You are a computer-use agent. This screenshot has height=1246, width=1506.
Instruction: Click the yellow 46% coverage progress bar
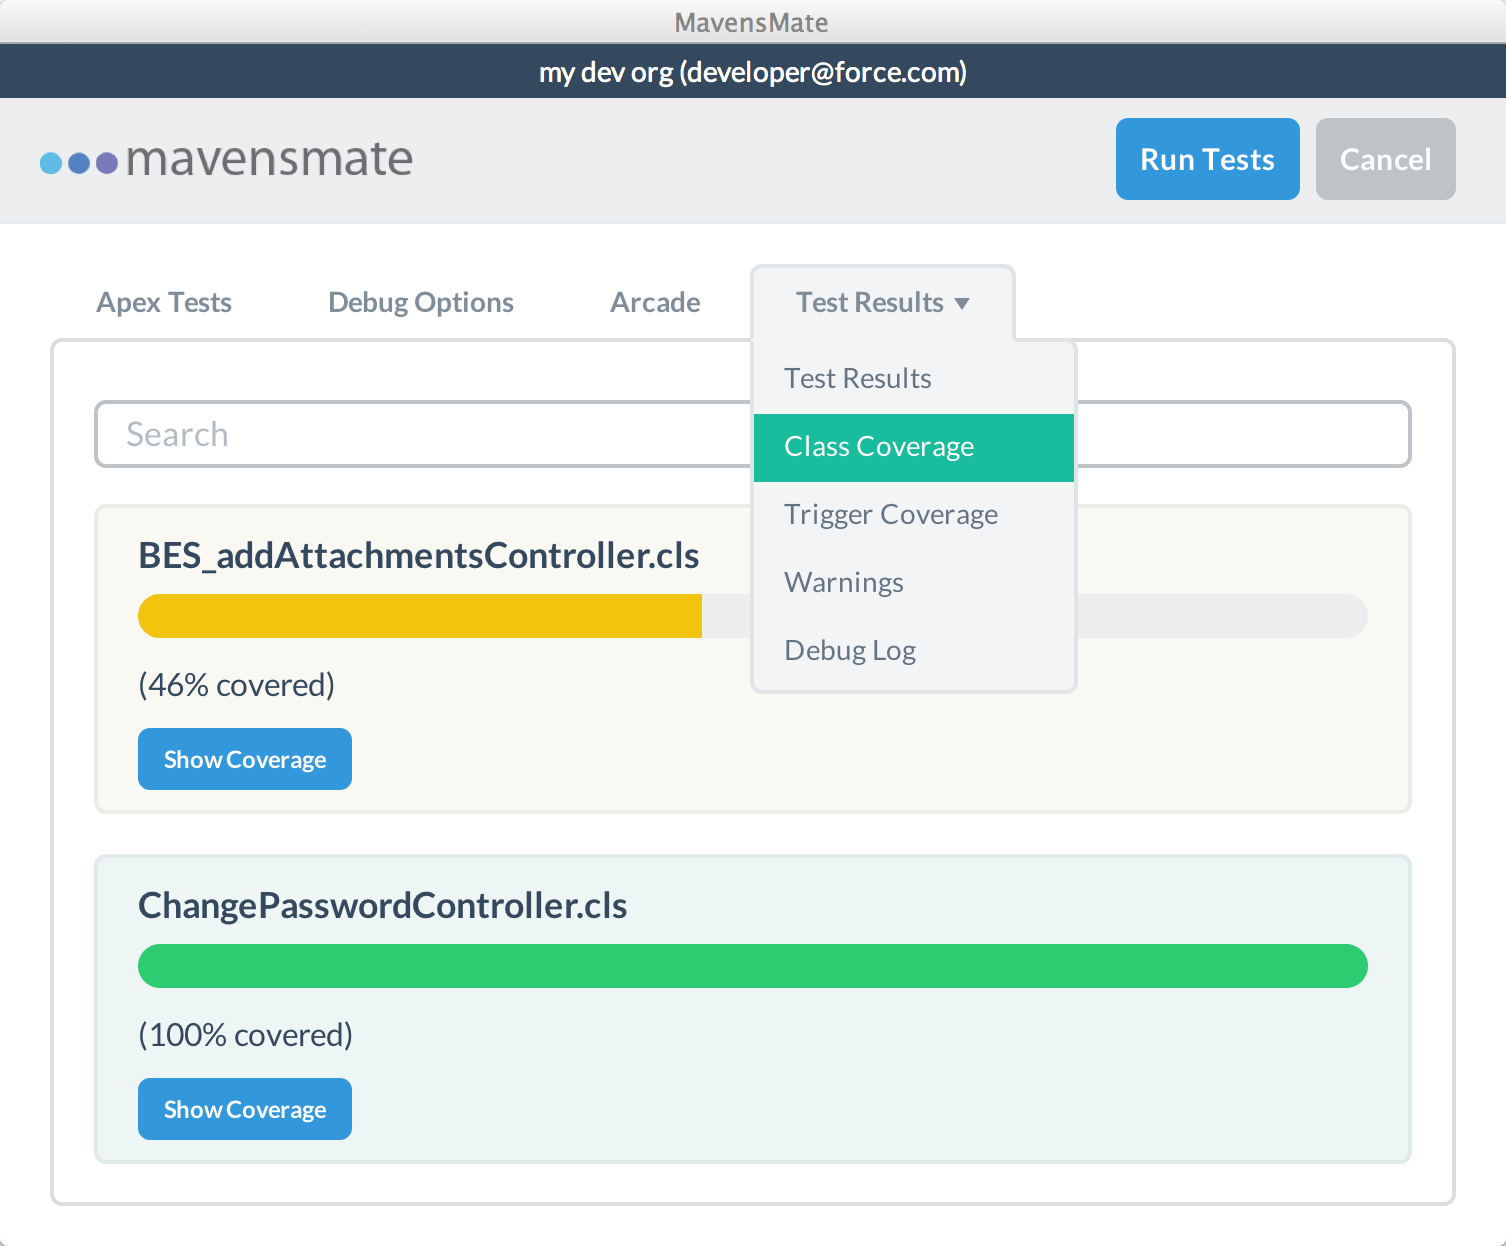(420, 616)
